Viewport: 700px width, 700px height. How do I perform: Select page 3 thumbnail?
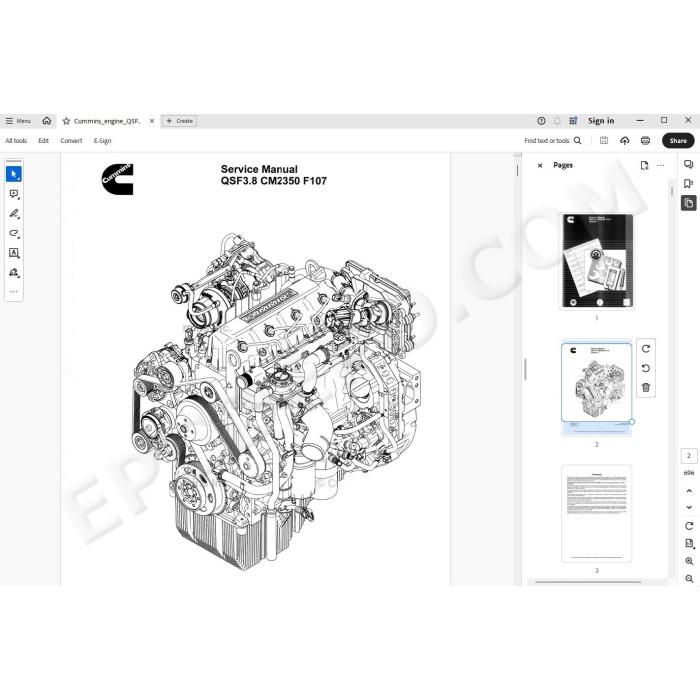[x=596, y=513]
